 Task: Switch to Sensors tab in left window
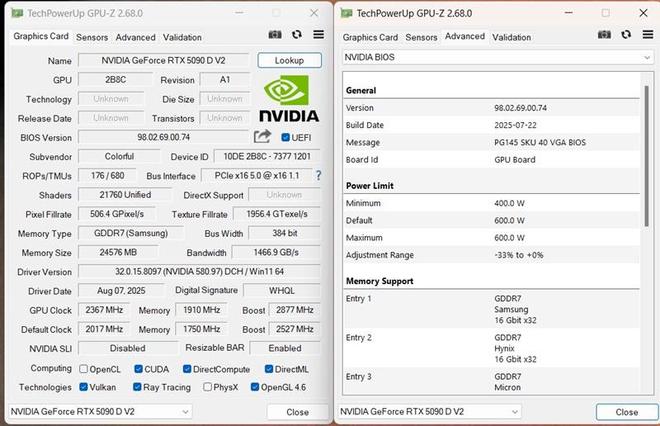click(x=92, y=37)
